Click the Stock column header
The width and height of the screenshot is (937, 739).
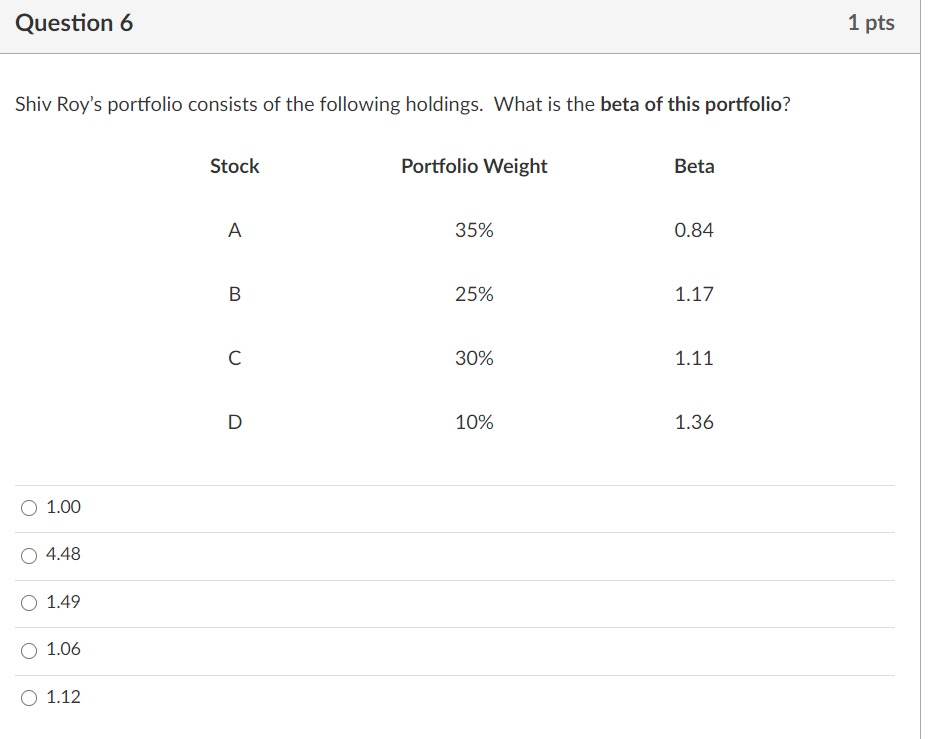pos(234,166)
